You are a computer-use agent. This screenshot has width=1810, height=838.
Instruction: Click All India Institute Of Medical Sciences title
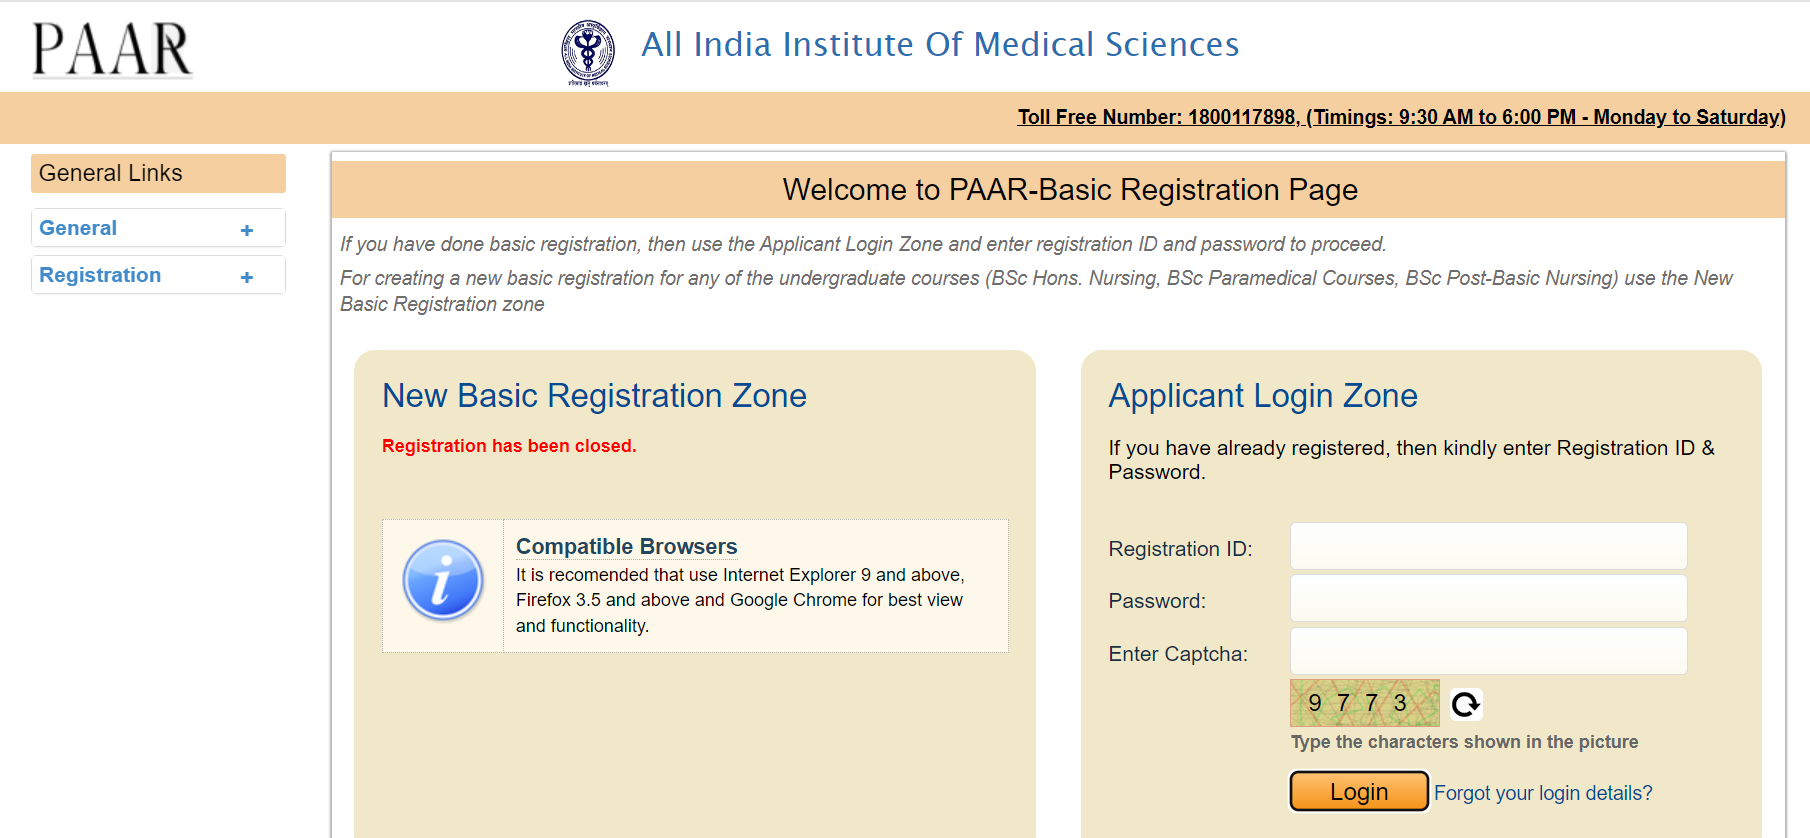click(940, 44)
